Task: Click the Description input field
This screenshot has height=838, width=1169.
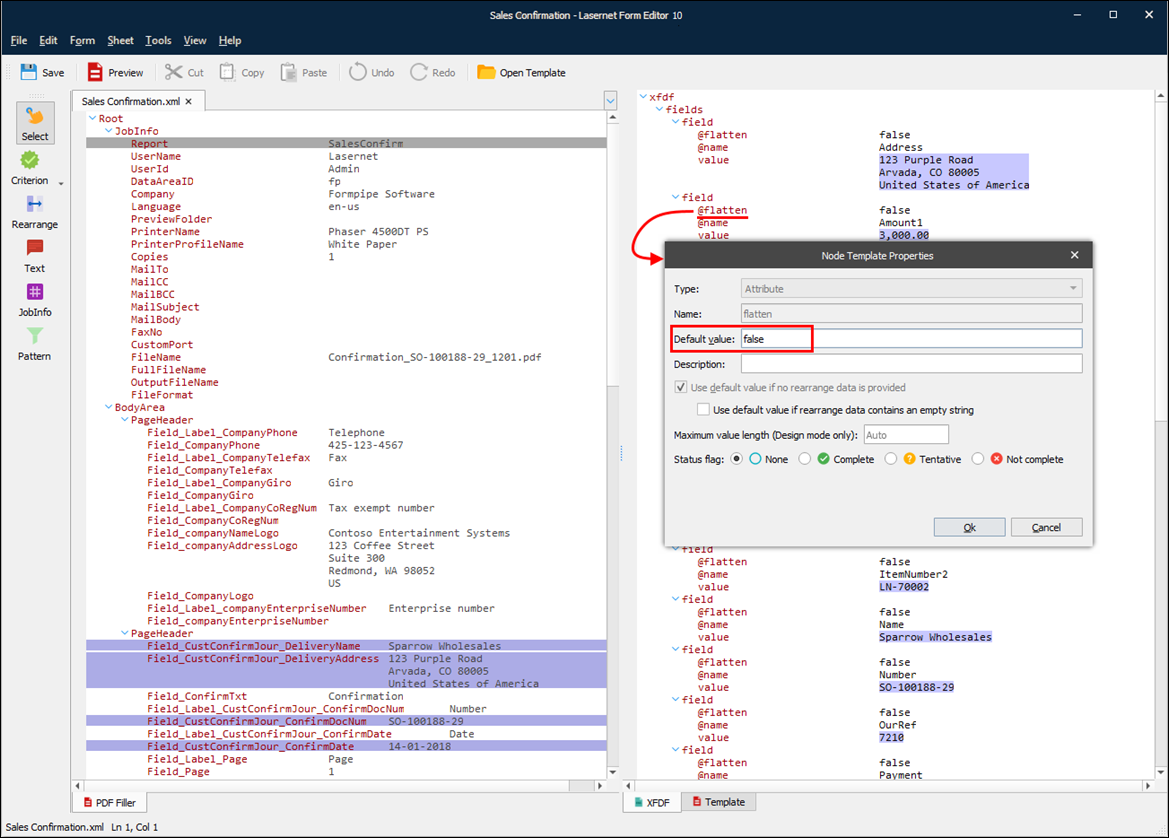Action: [911, 364]
